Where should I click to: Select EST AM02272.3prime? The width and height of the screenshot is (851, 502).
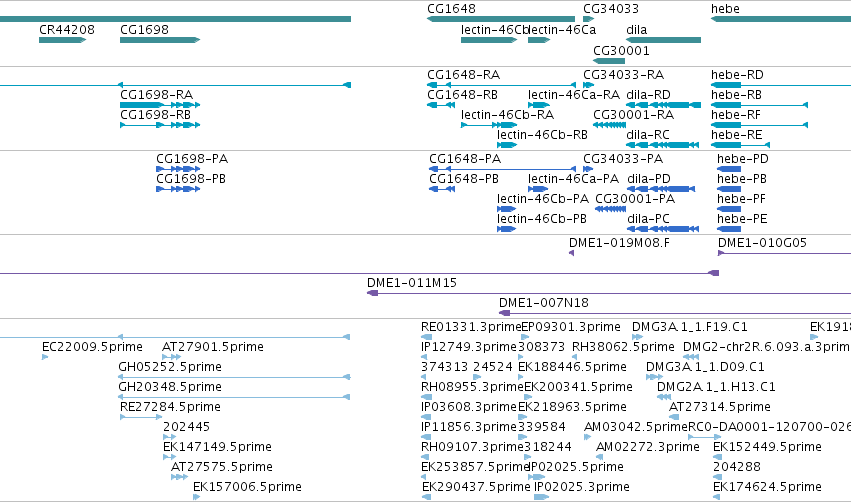click(599, 457)
